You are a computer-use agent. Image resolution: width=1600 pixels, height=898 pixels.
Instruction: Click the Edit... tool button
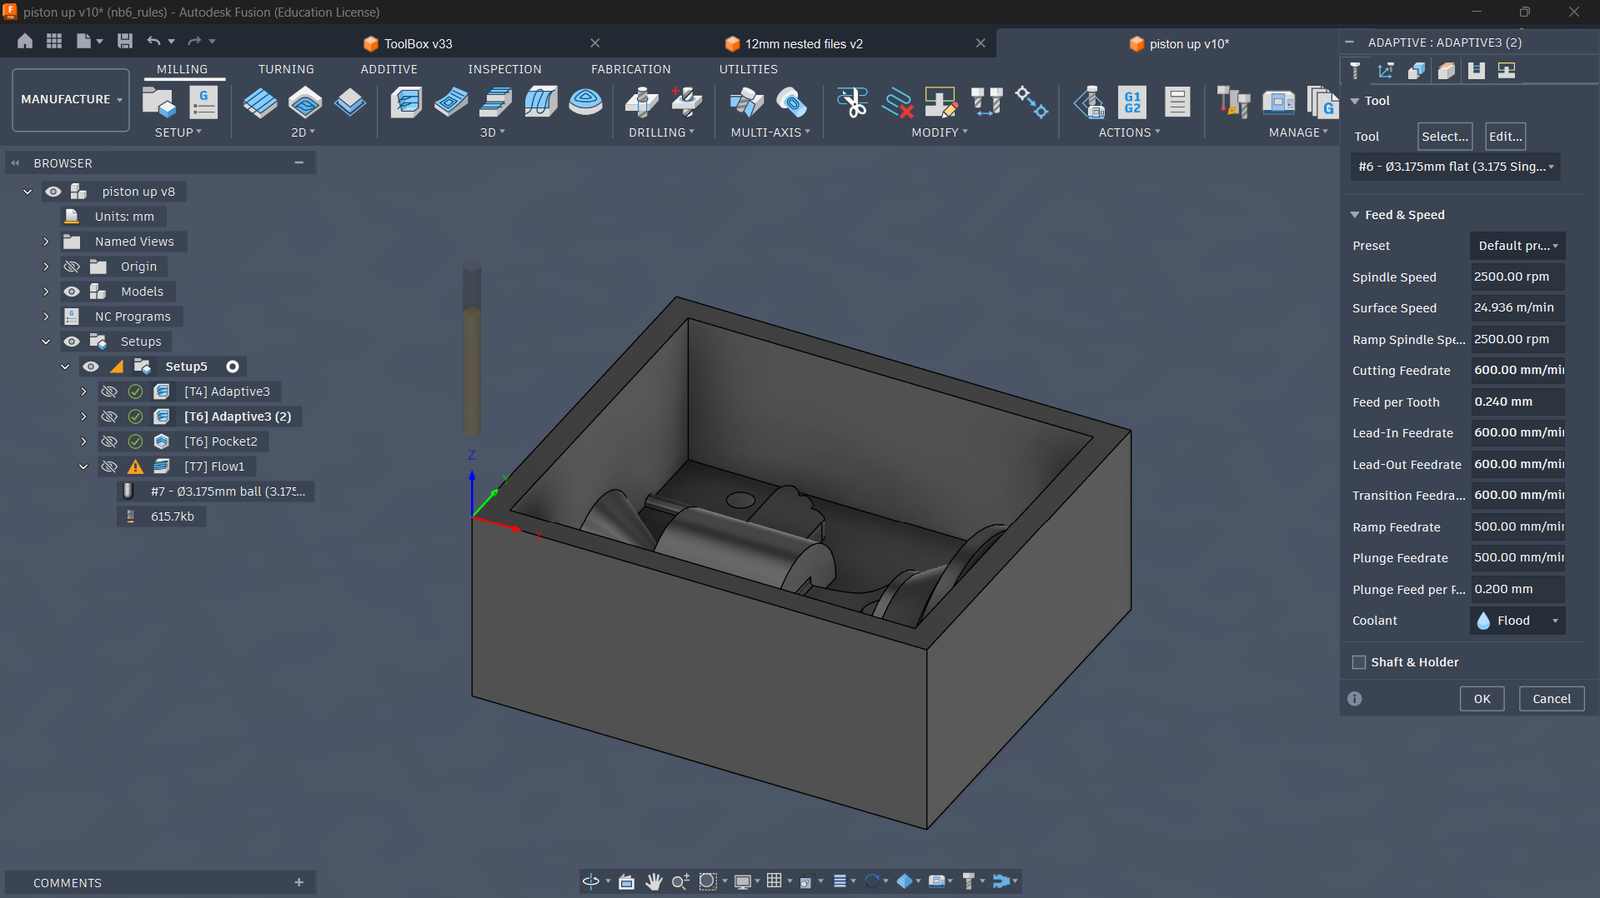click(1505, 136)
